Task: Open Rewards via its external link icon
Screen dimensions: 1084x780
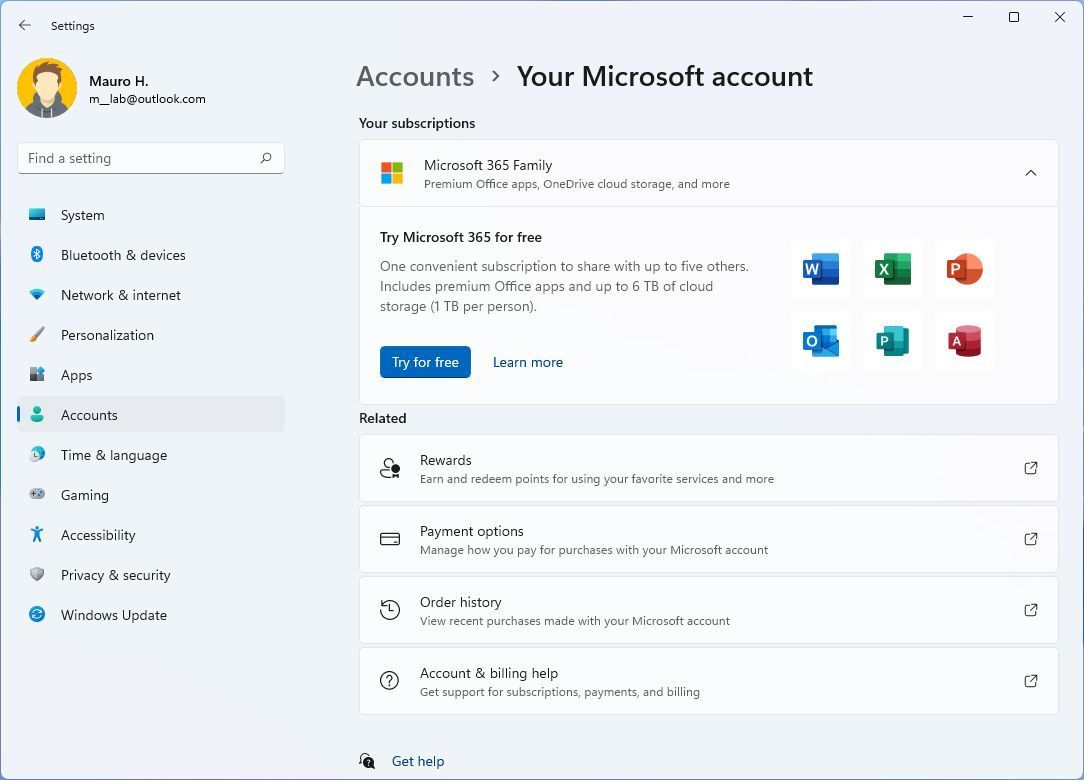Action: [1031, 467]
